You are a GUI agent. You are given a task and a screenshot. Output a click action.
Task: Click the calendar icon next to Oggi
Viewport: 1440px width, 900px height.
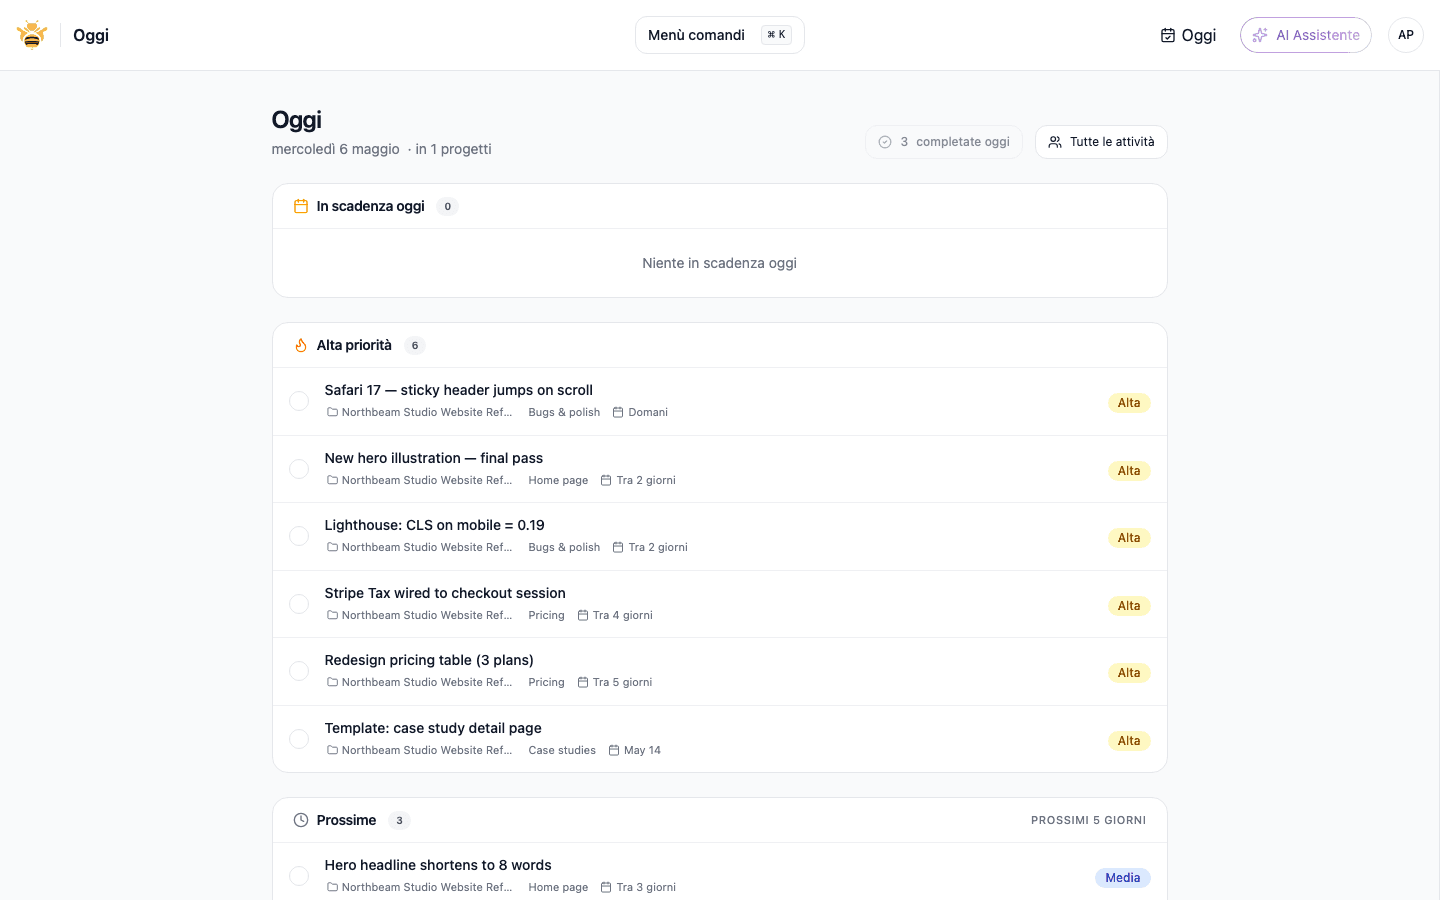pos(1167,35)
